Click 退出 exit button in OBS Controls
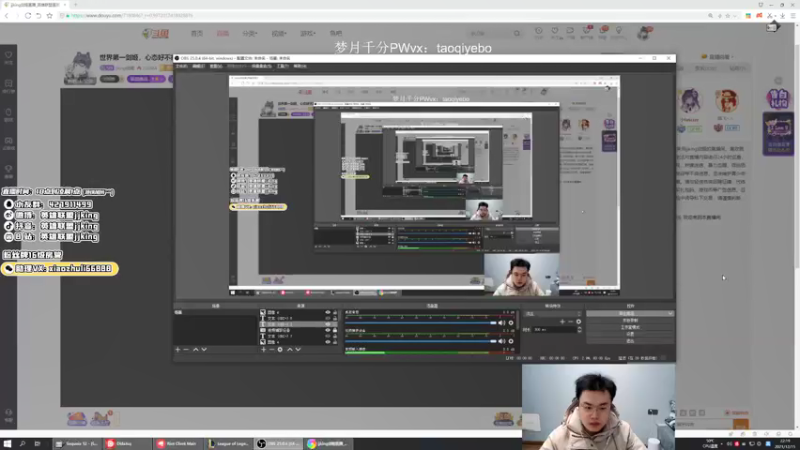Image resolution: width=800 pixels, height=450 pixels. tap(631, 340)
